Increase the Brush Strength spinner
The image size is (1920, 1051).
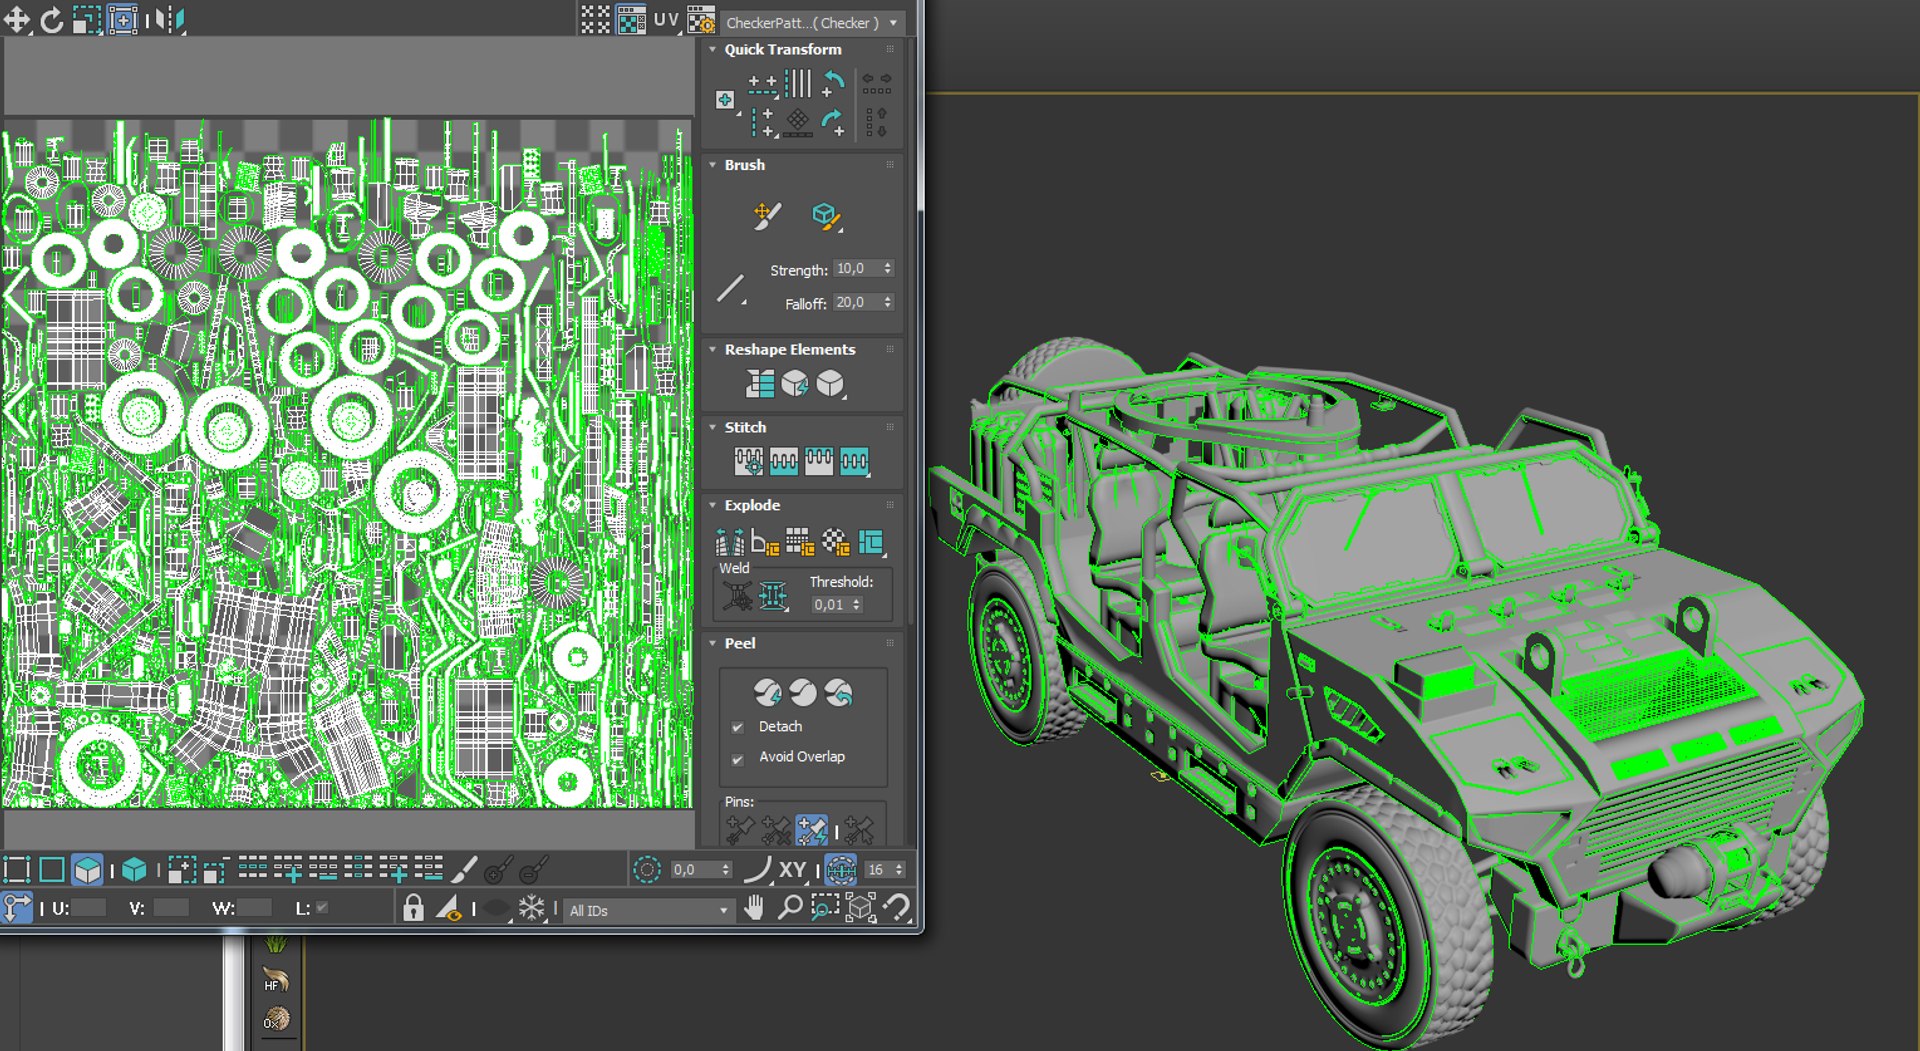click(888, 265)
